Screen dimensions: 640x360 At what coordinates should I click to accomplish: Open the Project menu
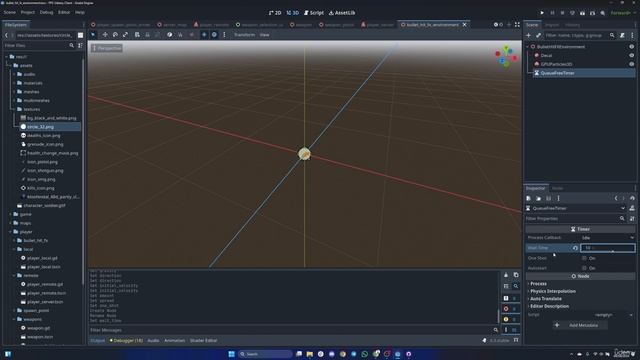pyautogui.click(x=28, y=13)
